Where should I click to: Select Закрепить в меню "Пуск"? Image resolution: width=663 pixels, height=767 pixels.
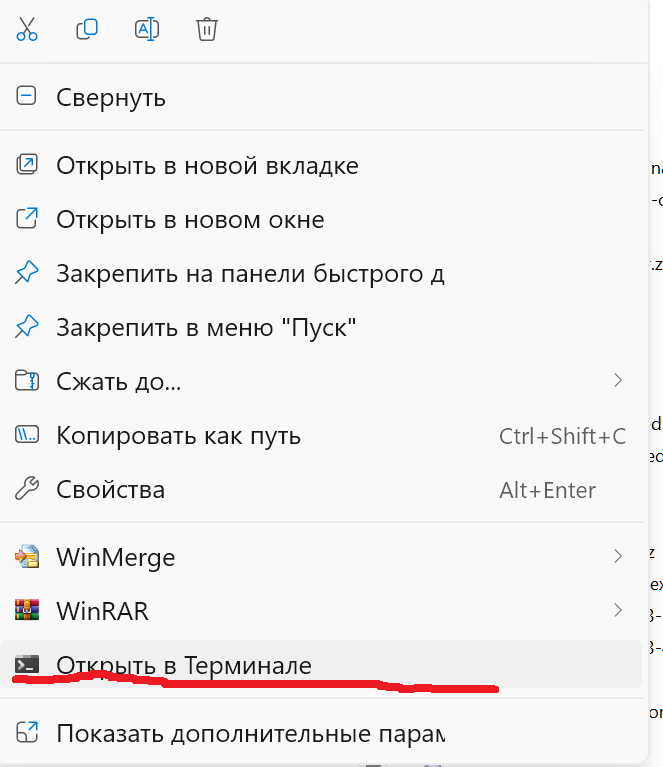coord(206,326)
